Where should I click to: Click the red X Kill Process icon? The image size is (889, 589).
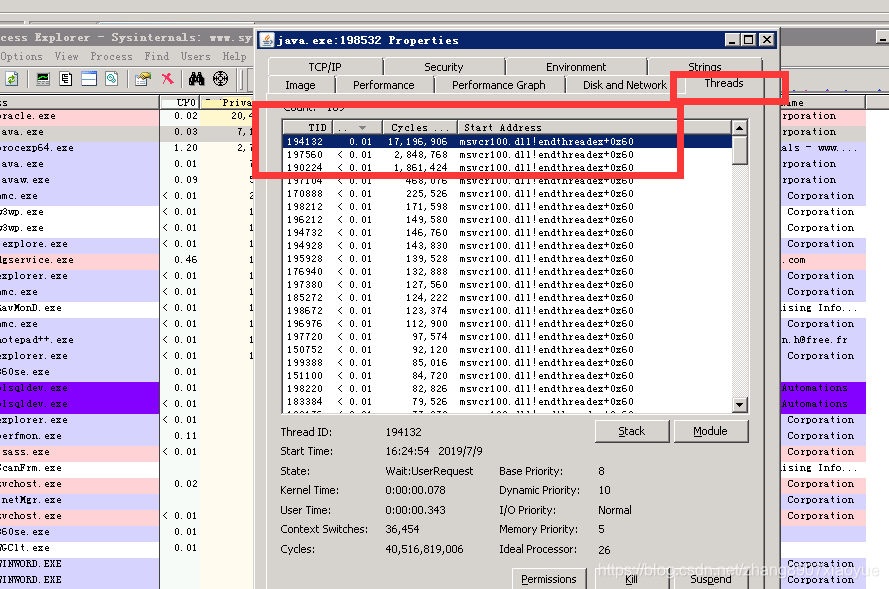tap(167, 79)
